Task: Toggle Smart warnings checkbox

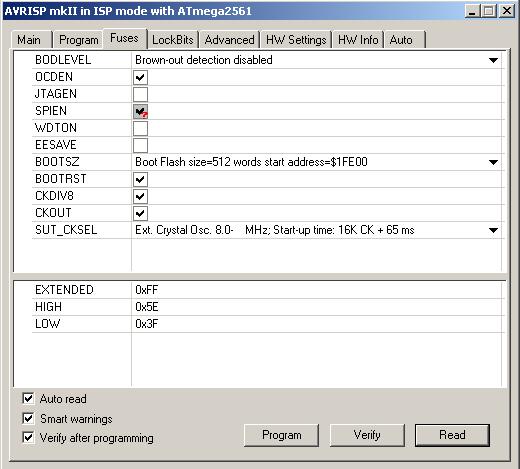Action: 28,418
